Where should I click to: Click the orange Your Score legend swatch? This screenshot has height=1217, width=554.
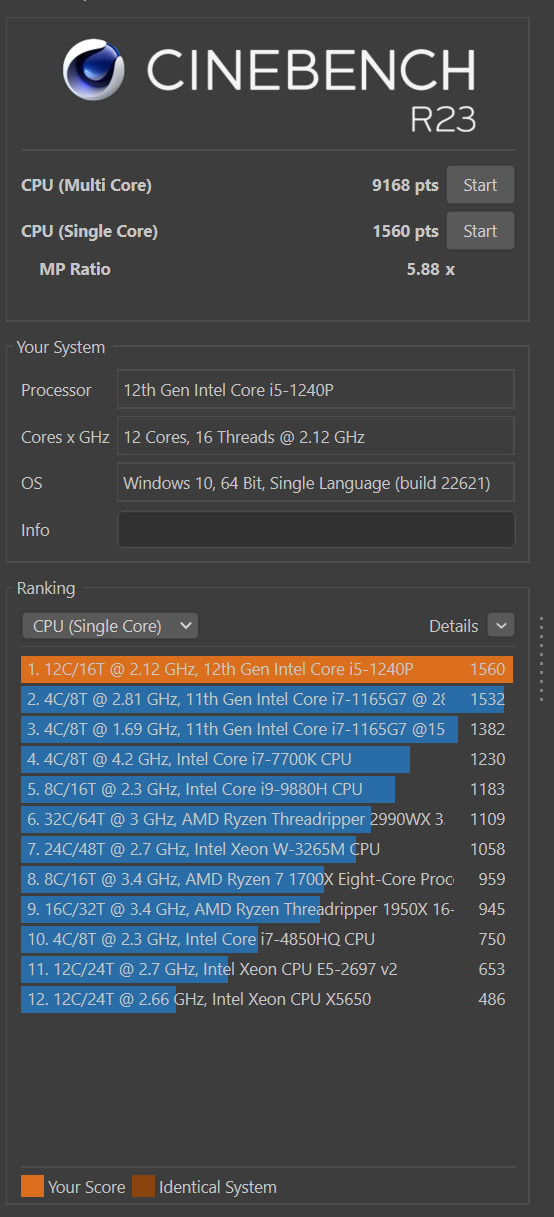click(32, 1187)
